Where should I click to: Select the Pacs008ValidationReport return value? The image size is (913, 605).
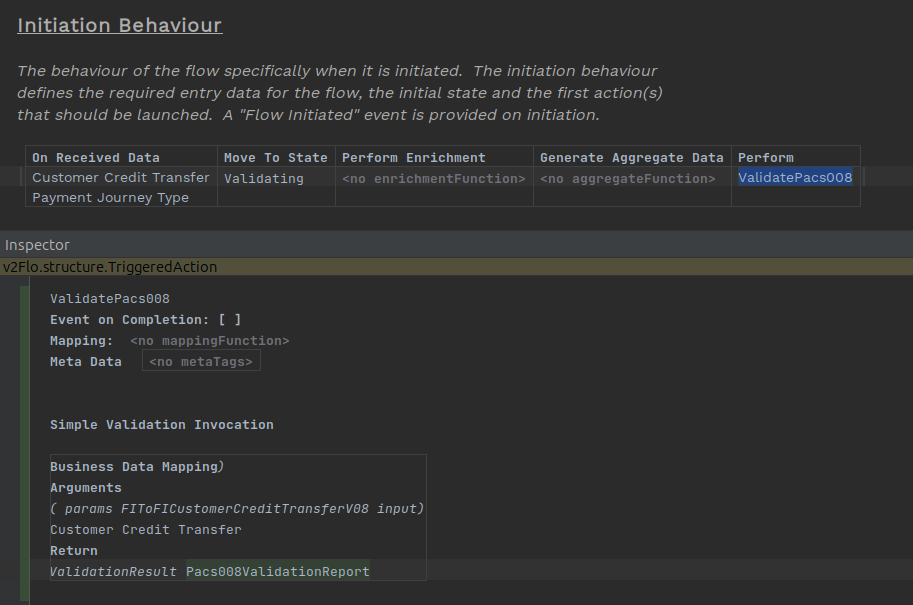tap(276, 571)
